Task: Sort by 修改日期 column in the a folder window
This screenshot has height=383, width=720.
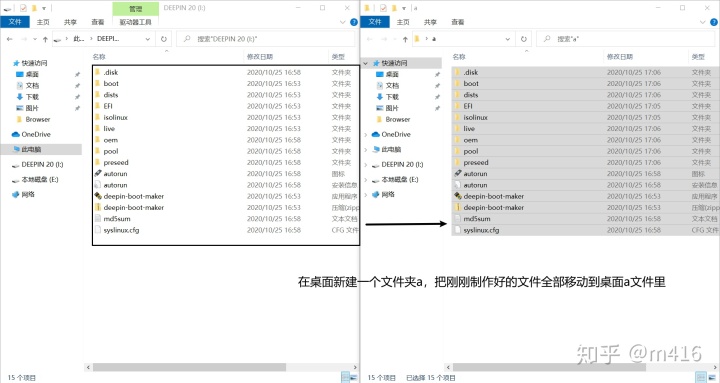Action: pos(620,57)
